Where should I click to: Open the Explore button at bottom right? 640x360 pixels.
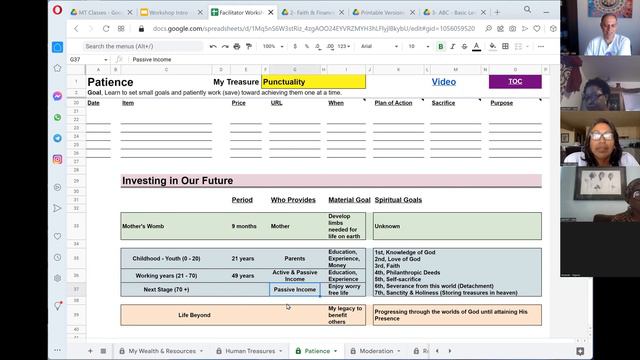point(580,351)
